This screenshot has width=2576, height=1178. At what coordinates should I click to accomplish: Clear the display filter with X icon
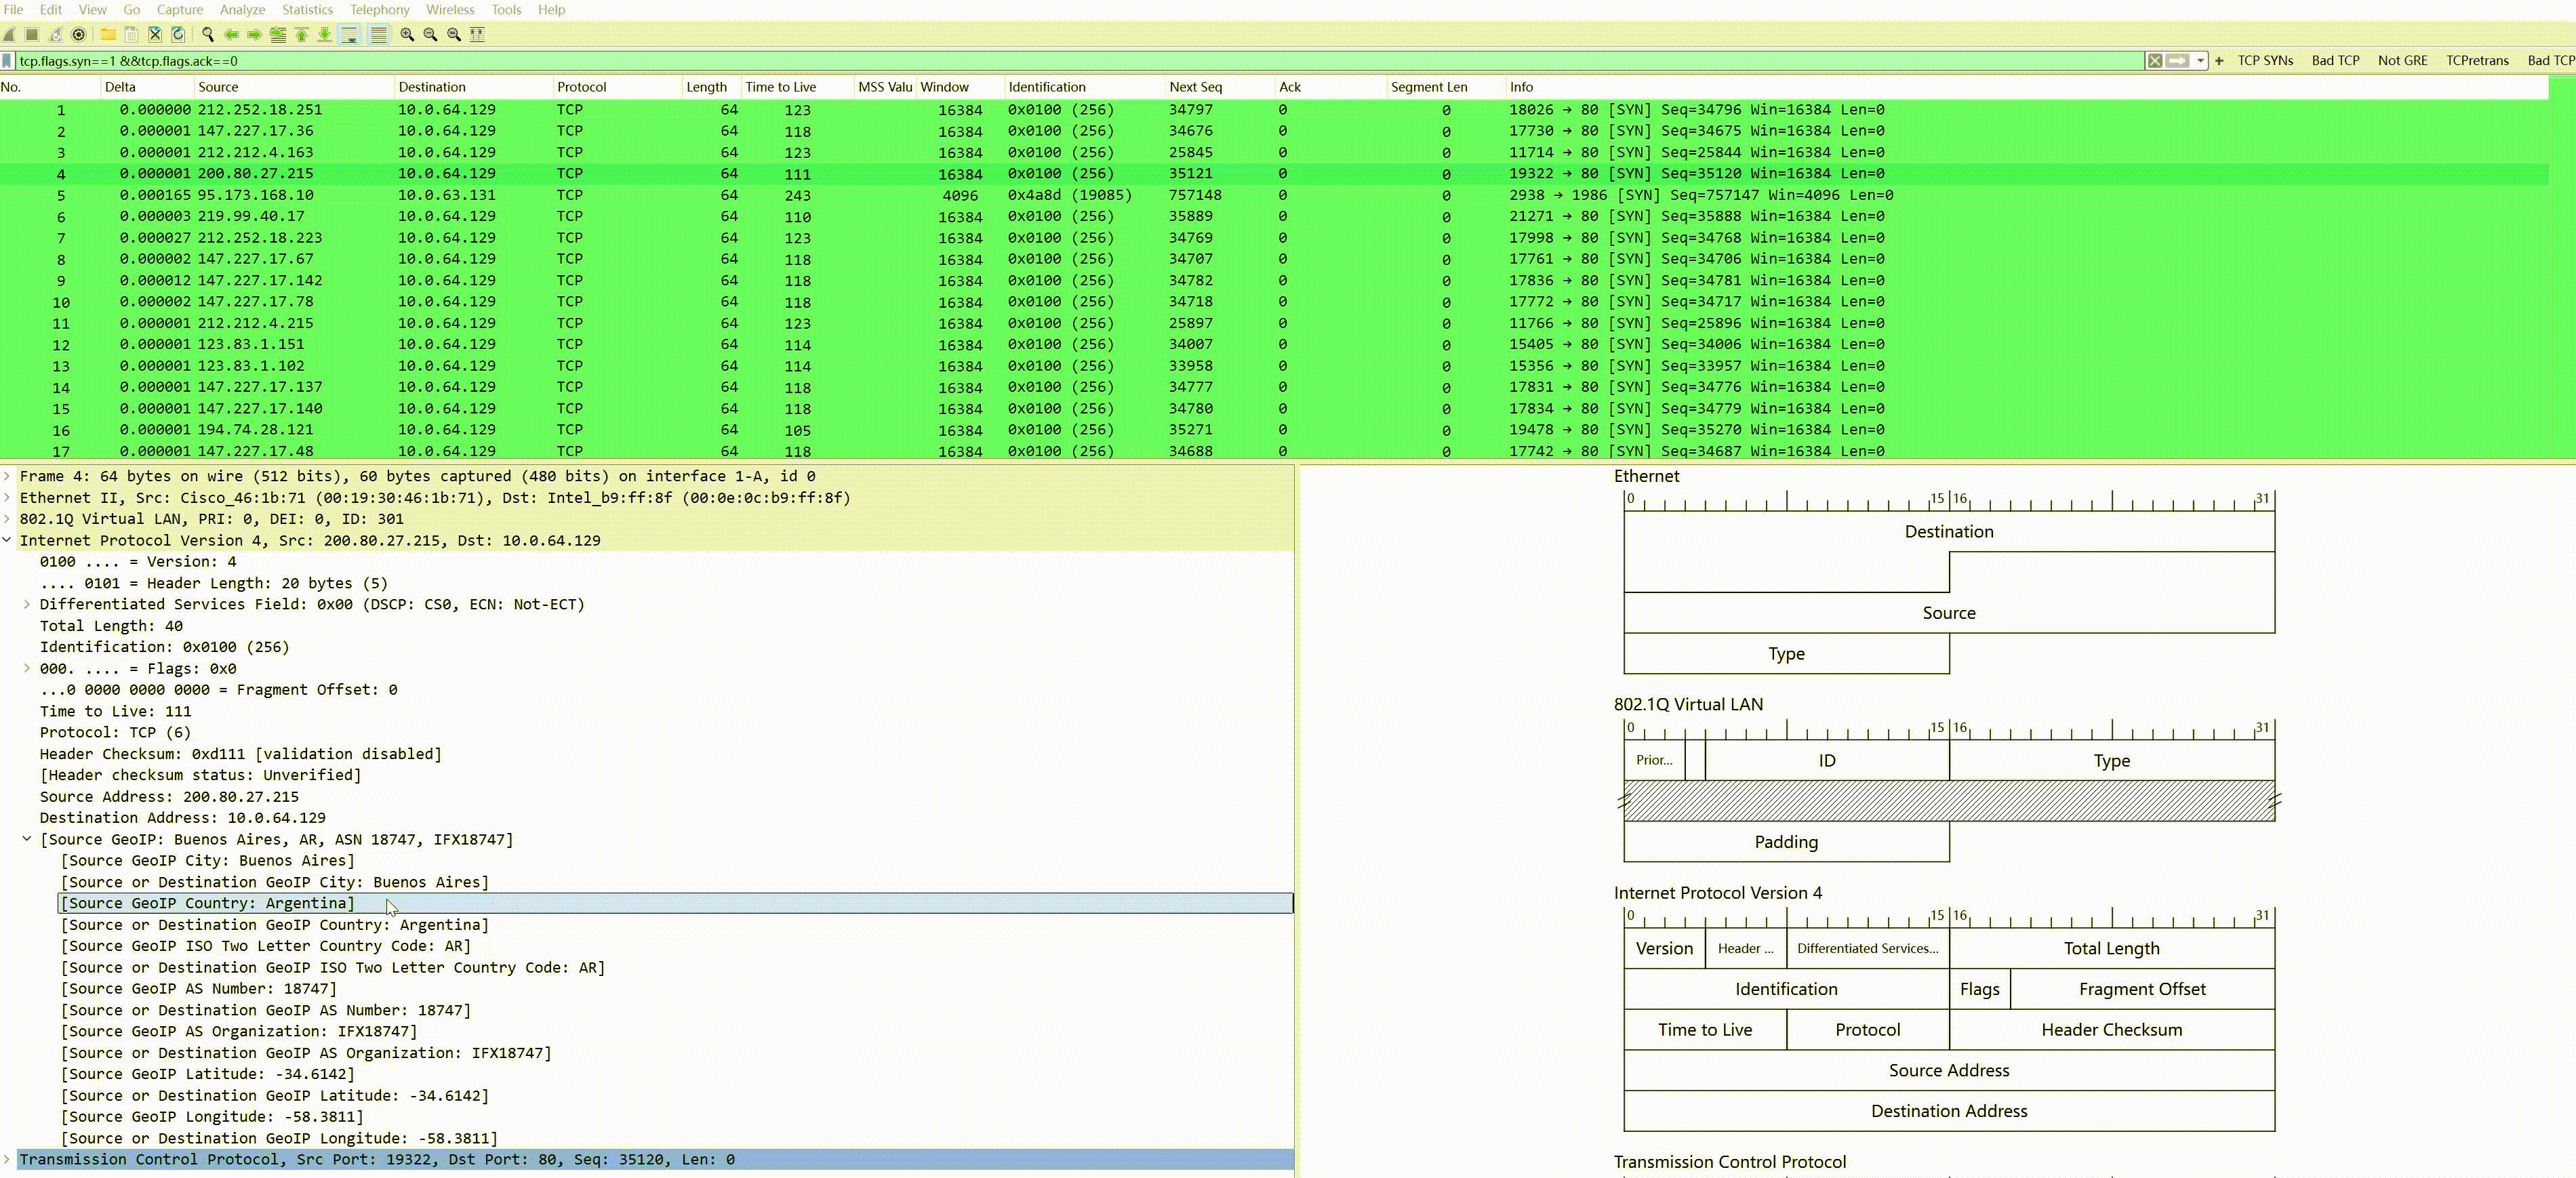coord(2155,61)
